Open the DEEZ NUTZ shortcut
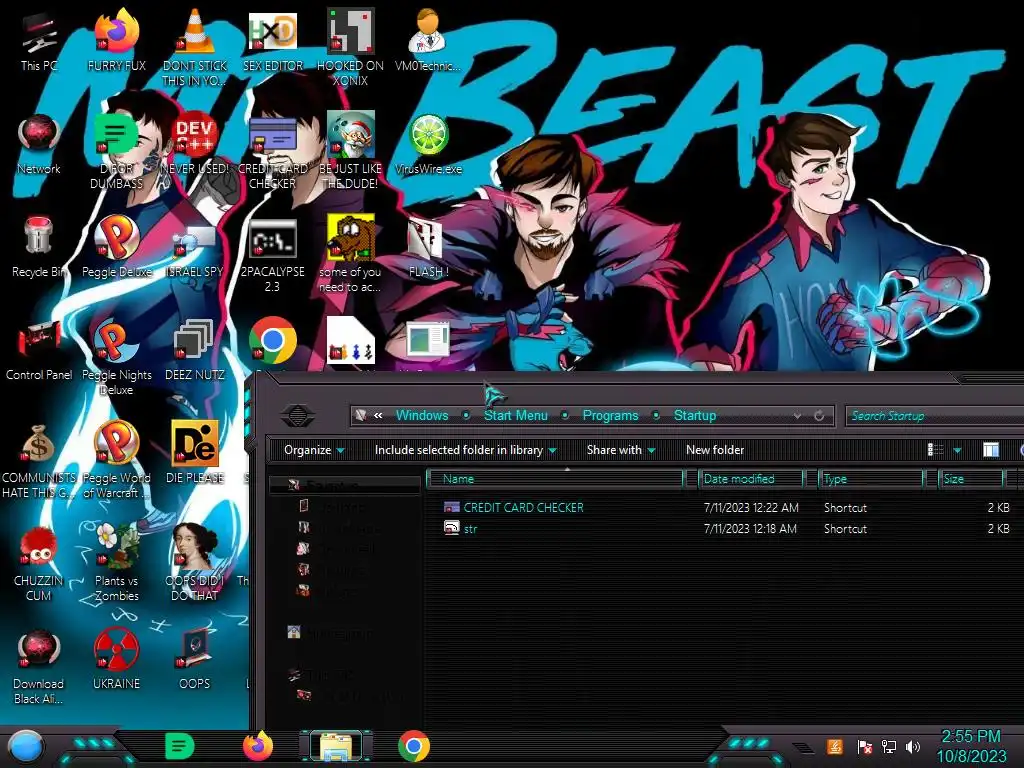 [195, 351]
